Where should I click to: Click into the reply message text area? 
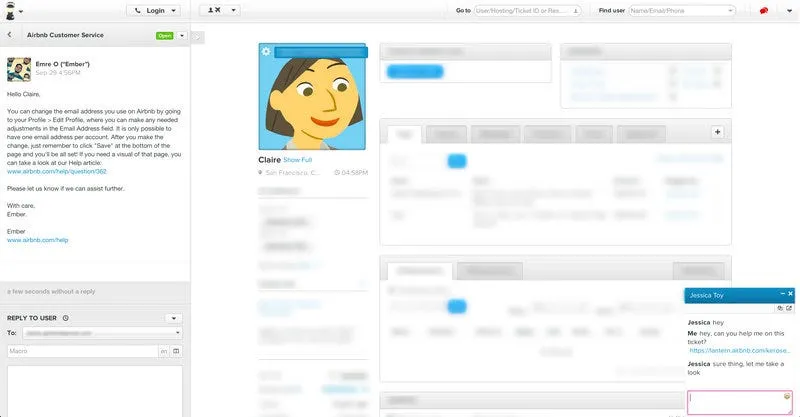point(95,391)
